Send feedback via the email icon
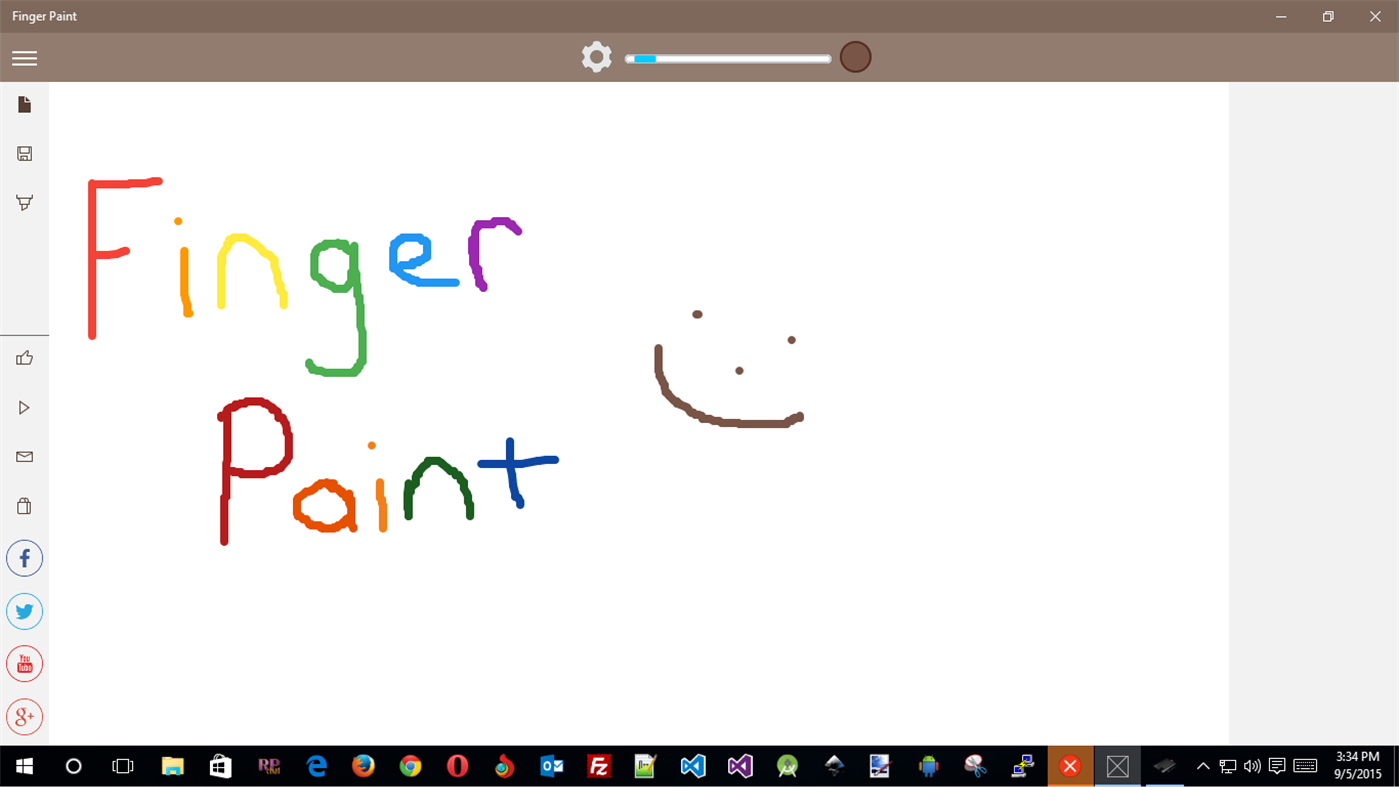 coord(24,457)
